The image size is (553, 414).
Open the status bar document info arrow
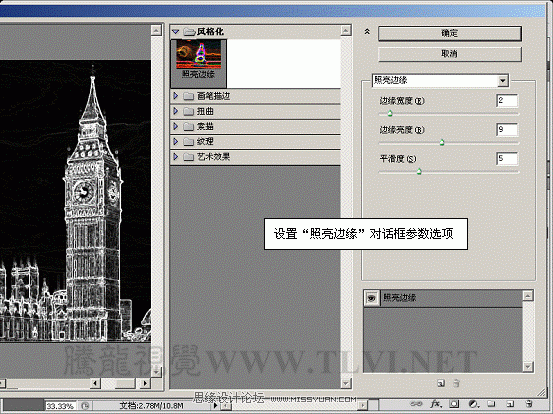(x=215, y=406)
